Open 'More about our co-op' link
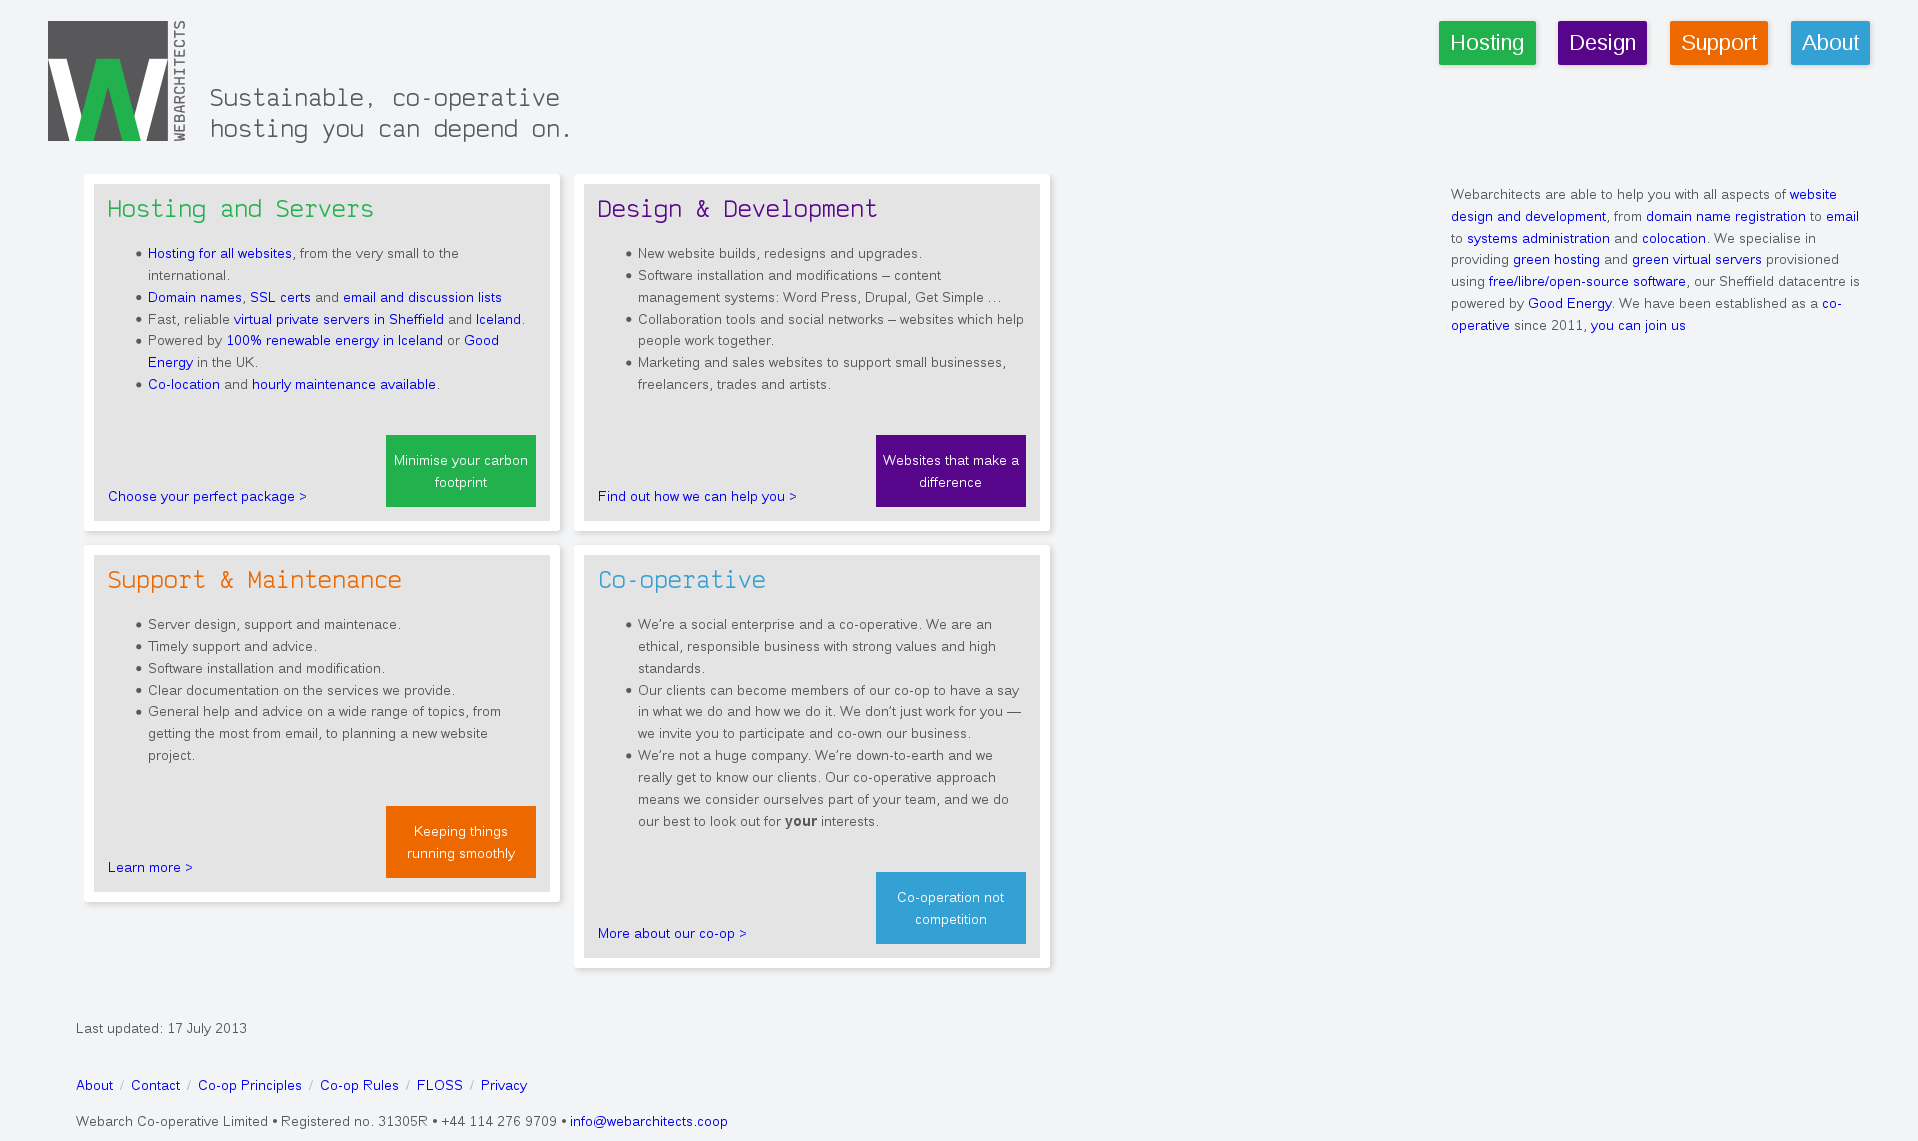1918x1141 pixels. tap(672, 934)
